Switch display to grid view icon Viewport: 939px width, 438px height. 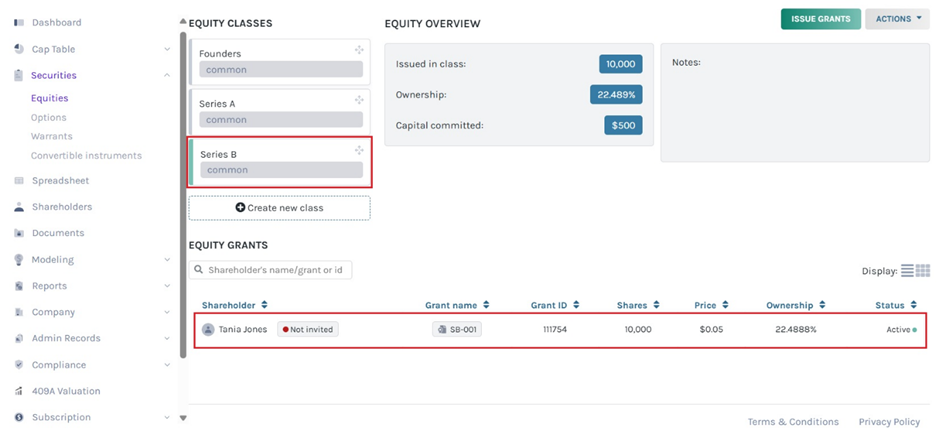point(923,270)
